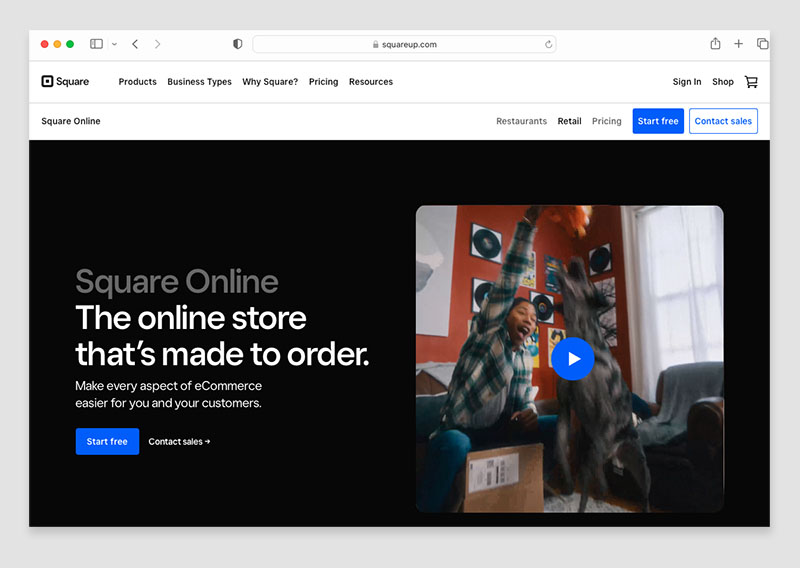The height and width of the screenshot is (568, 800).
Task: Click the lock icon in address bar
Action: [376, 44]
